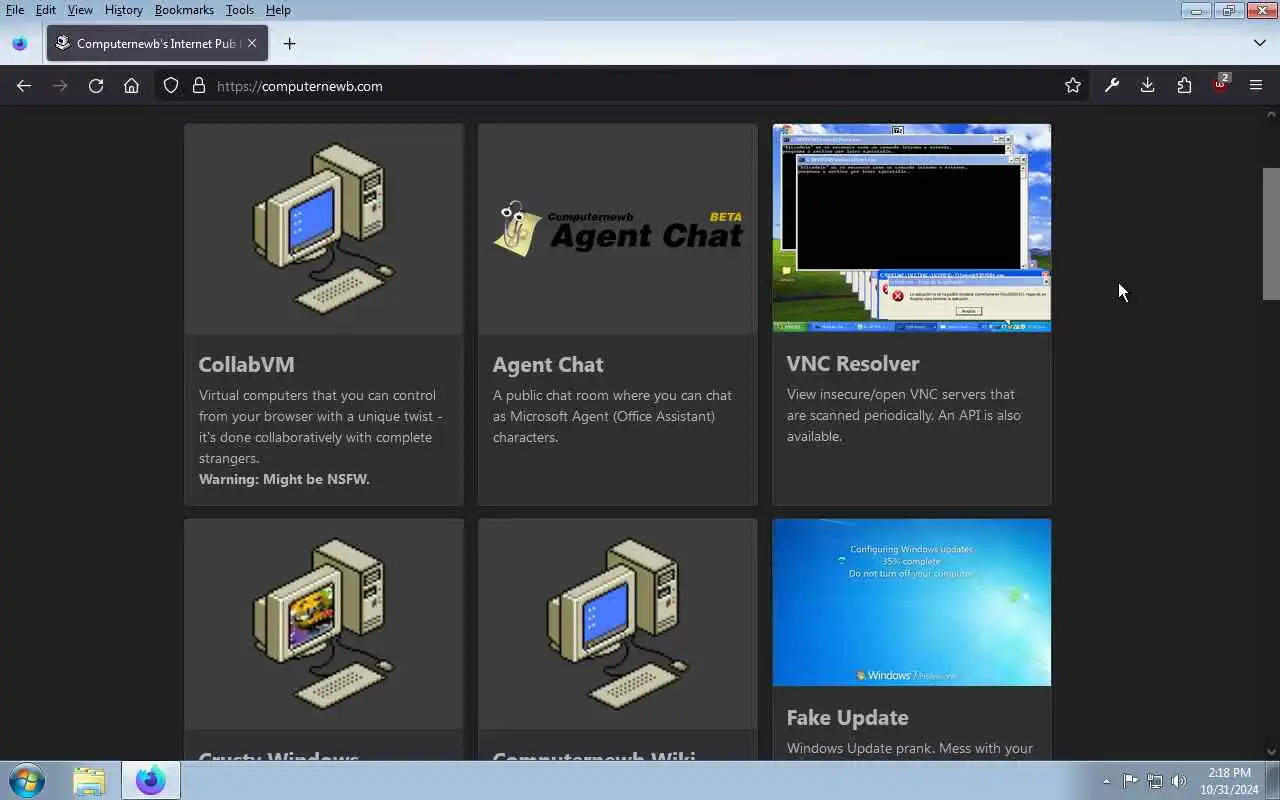Image resolution: width=1280 pixels, height=800 pixels.
Task: Open the Help menu
Action: [278, 10]
